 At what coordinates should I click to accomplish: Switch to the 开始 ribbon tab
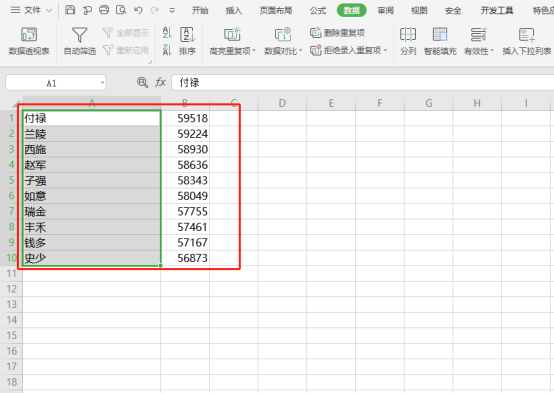click(x=200, y=10)
